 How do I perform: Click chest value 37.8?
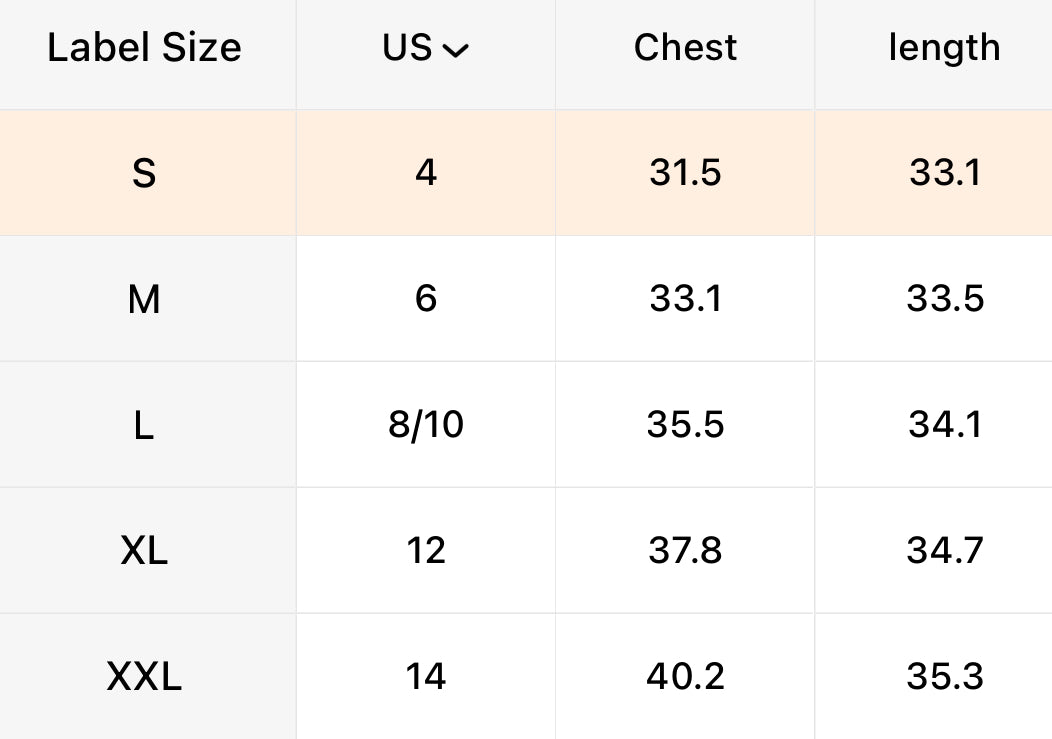(685, 551)
